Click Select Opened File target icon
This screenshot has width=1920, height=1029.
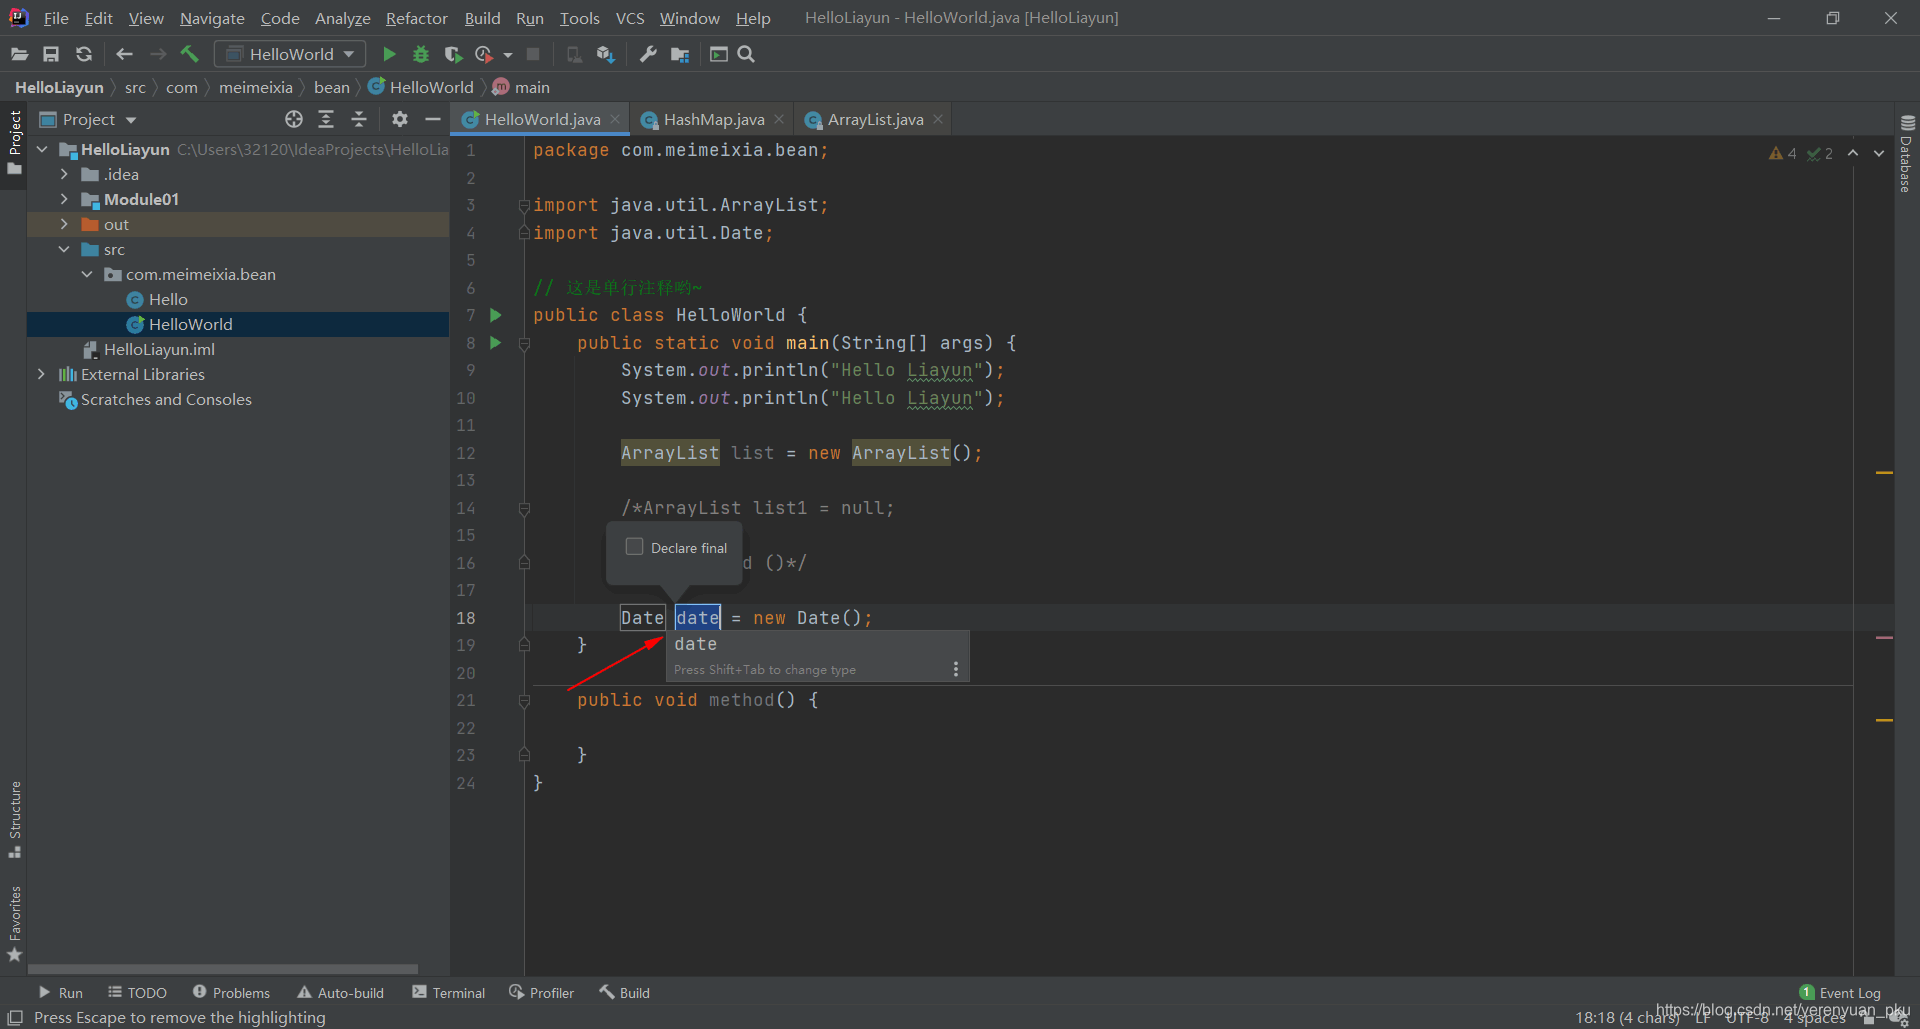[x=294, y=119]
